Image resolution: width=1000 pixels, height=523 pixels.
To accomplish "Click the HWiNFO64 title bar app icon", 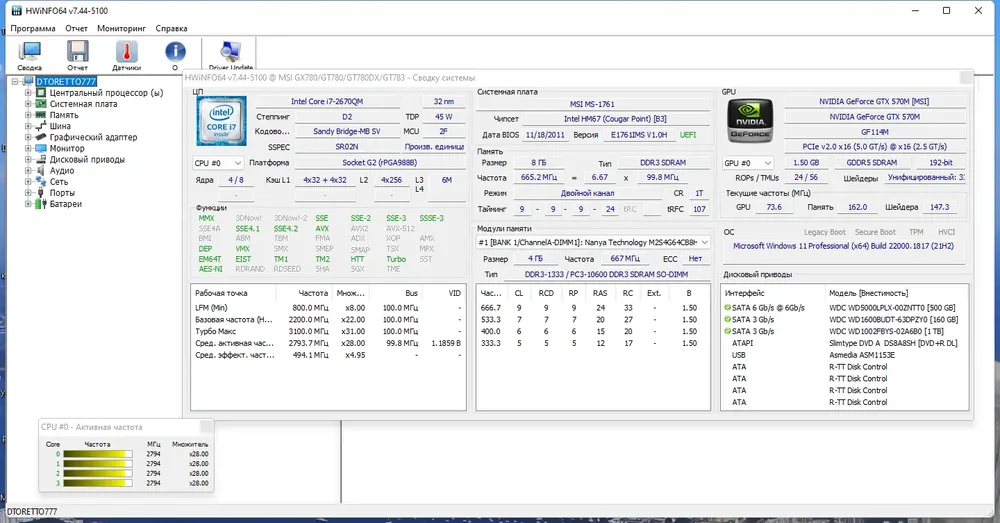I will 16,10.
